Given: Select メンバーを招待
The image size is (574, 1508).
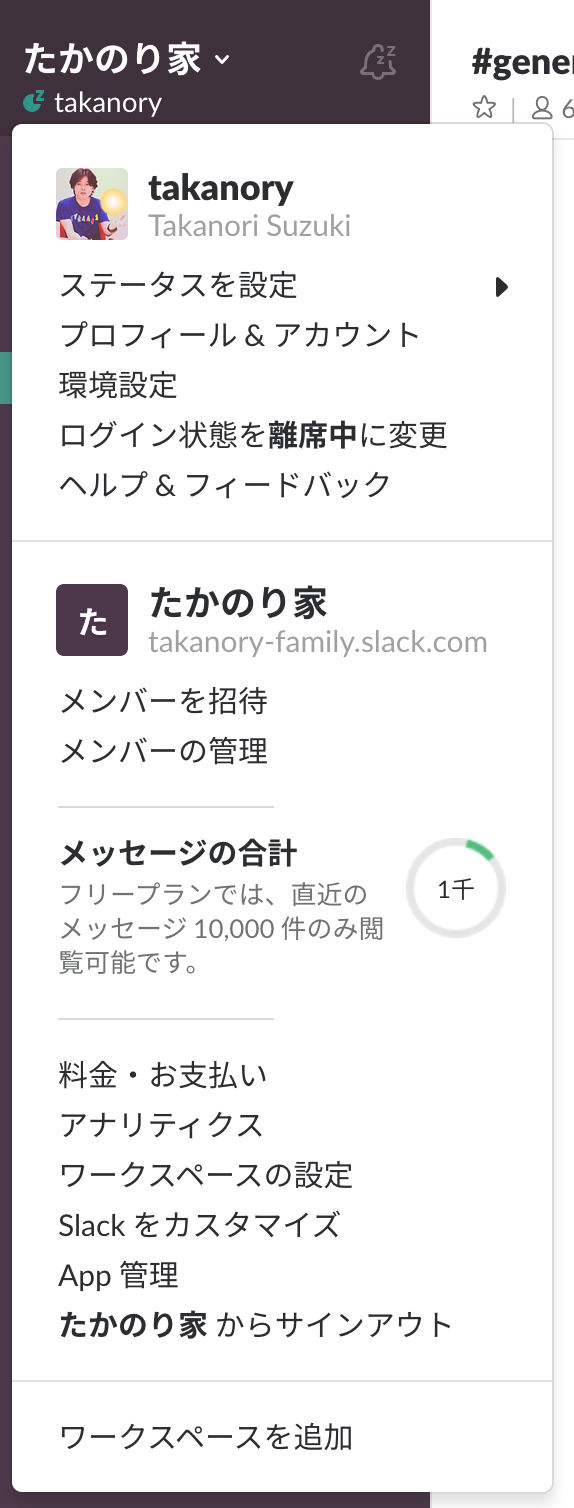Looking at the screenshot, I should [x=163, y=701].
